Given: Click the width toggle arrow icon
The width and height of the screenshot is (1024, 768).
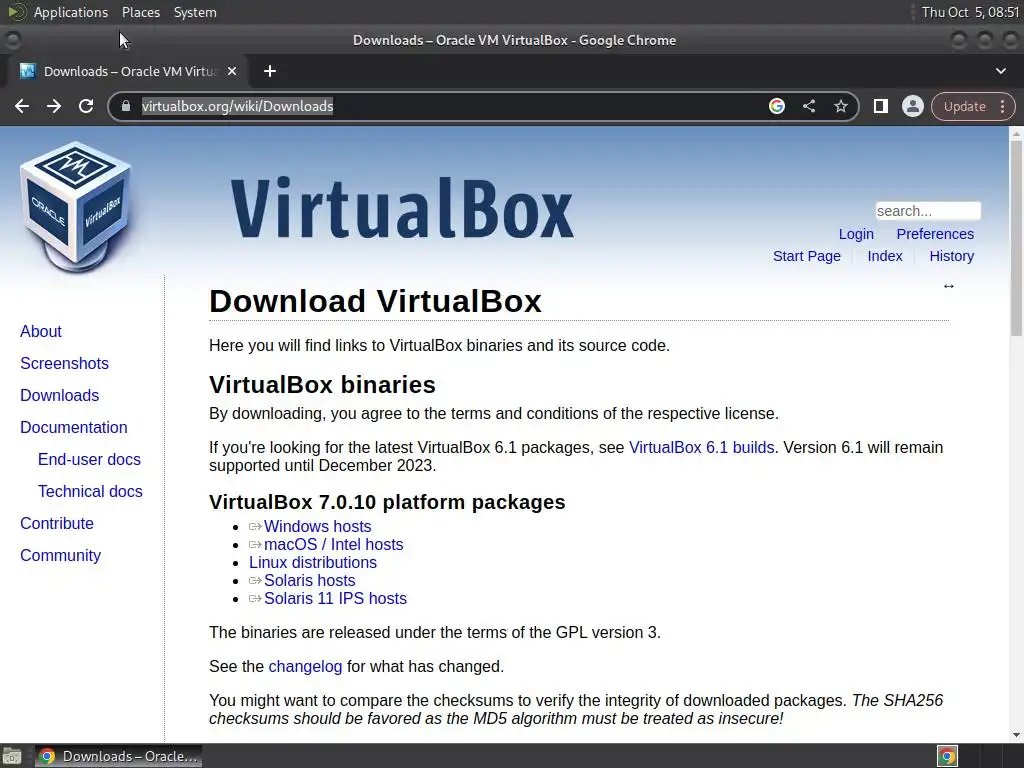Looking at the screenshot, I should [x=949, y=286].
